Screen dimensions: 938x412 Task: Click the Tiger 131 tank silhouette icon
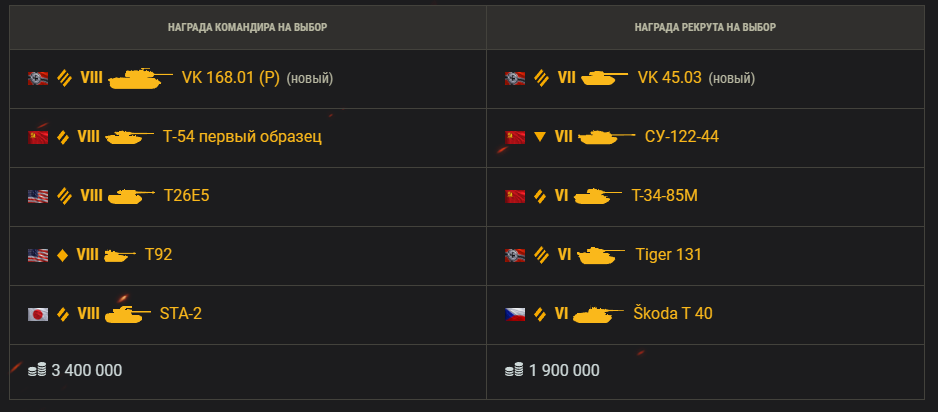pyautogui.click(x=601, y=255)
